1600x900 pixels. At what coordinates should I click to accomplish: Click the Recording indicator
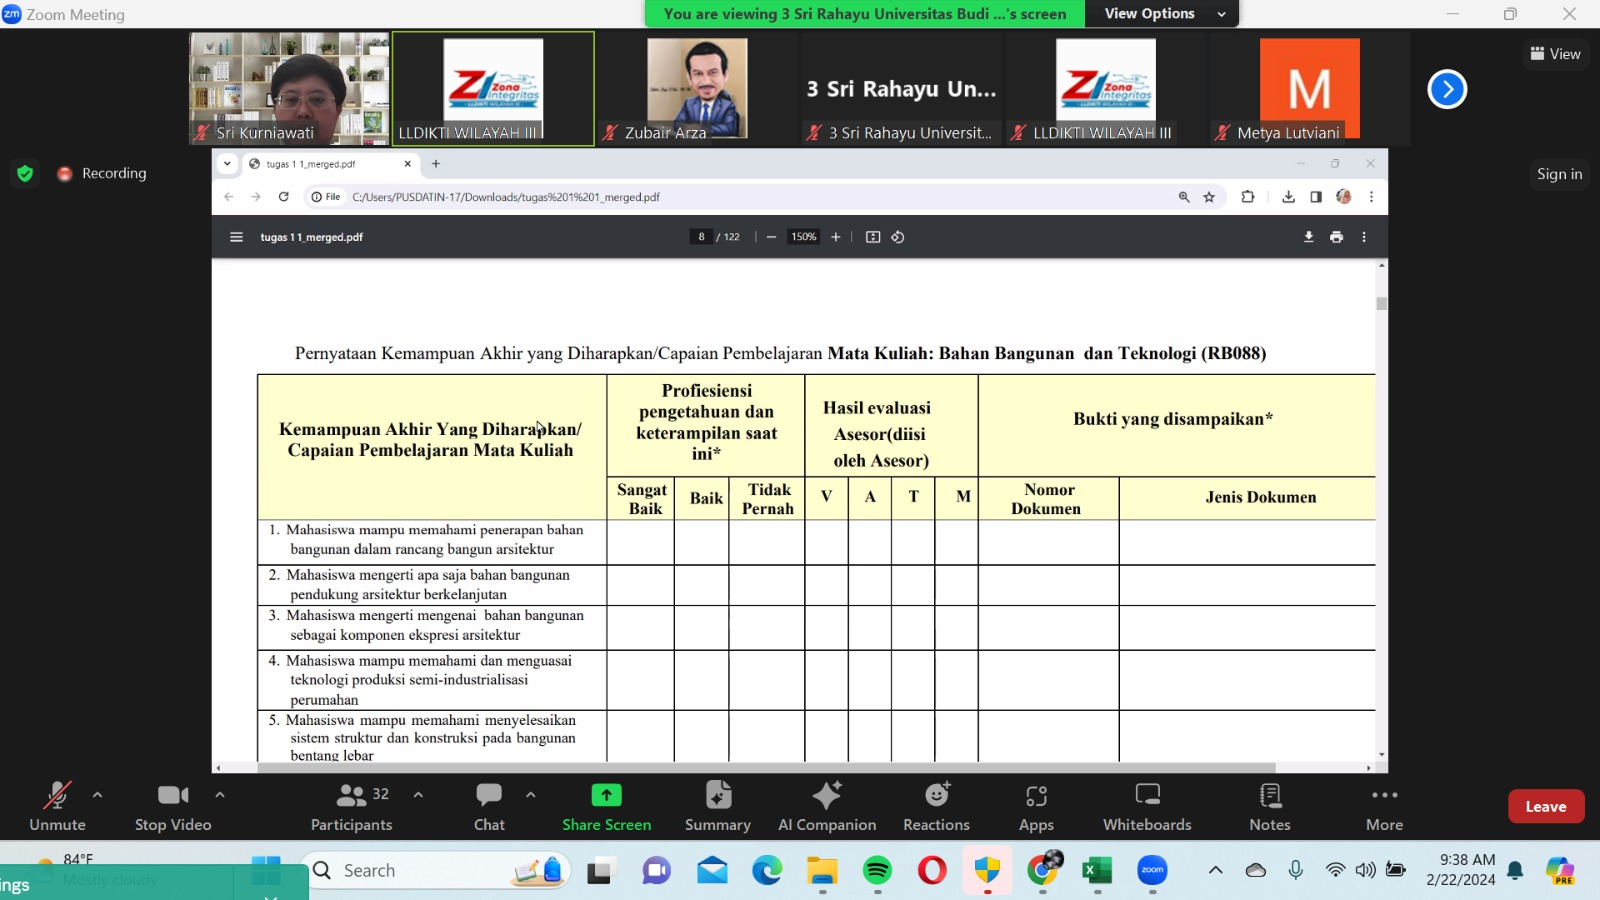[102, 173]
